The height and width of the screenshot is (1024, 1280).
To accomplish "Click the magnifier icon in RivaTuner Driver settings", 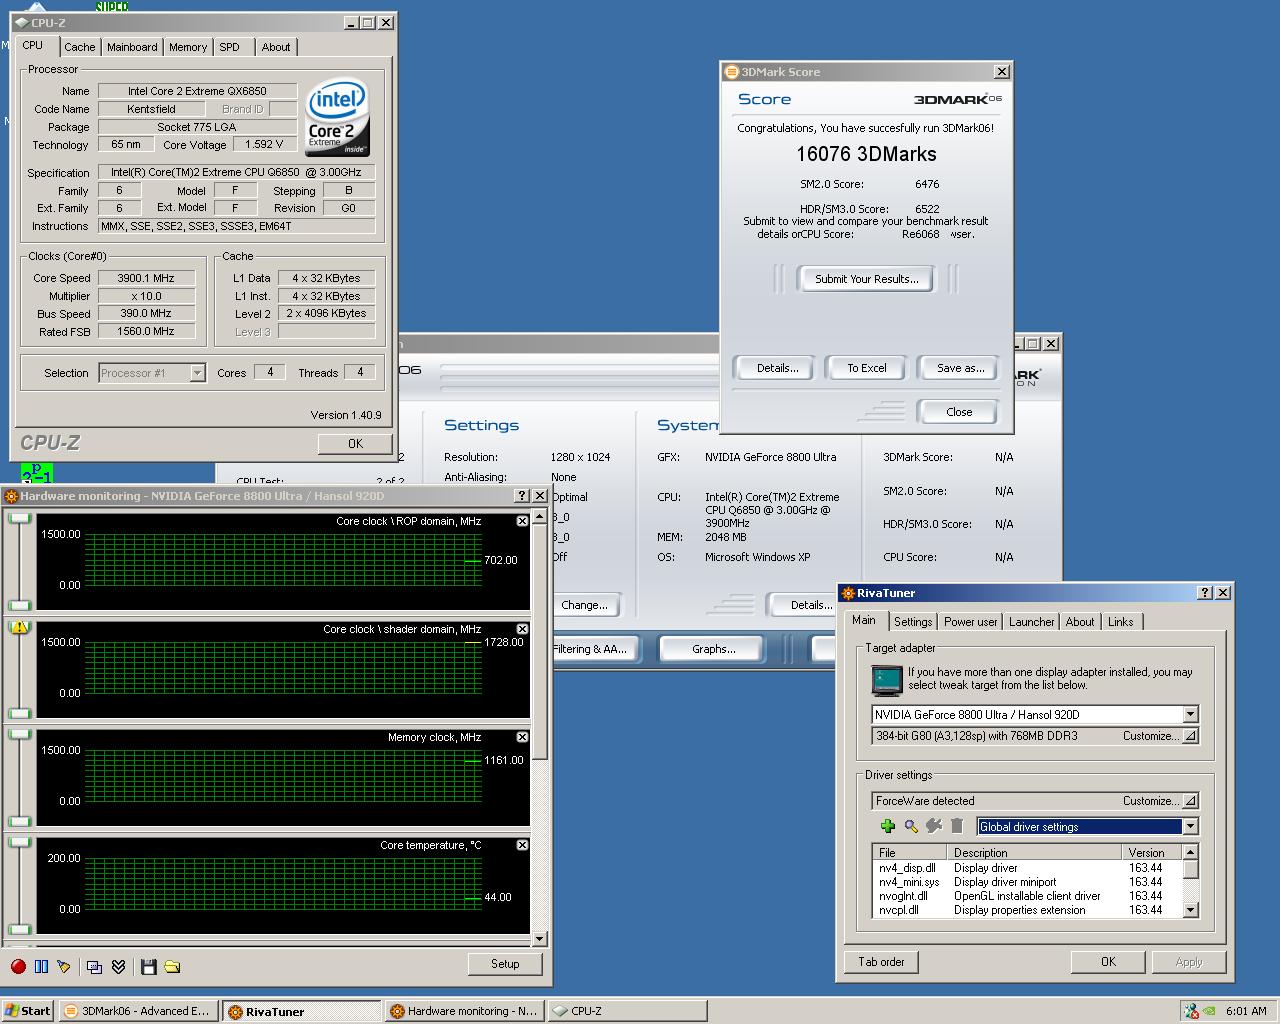I will point(911,826).
